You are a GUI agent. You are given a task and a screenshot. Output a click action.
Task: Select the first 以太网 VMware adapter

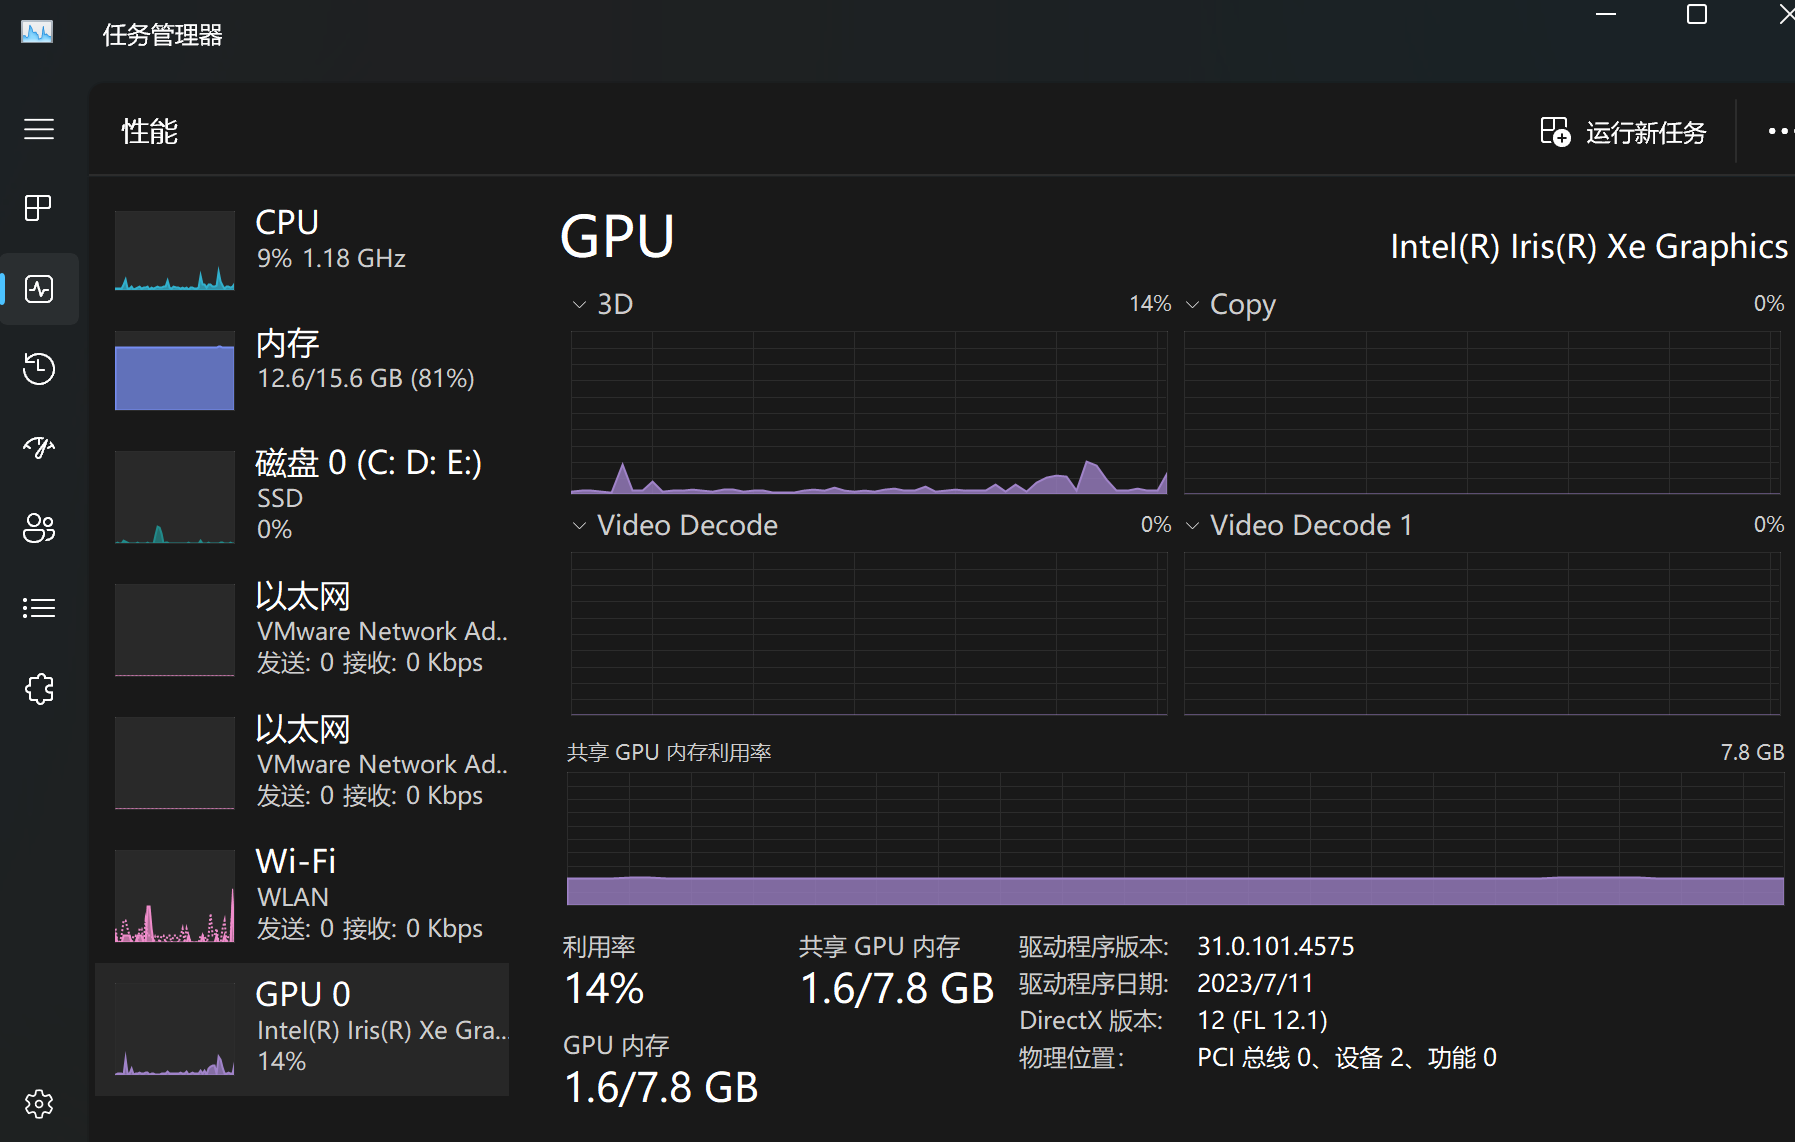pos(302,630)
